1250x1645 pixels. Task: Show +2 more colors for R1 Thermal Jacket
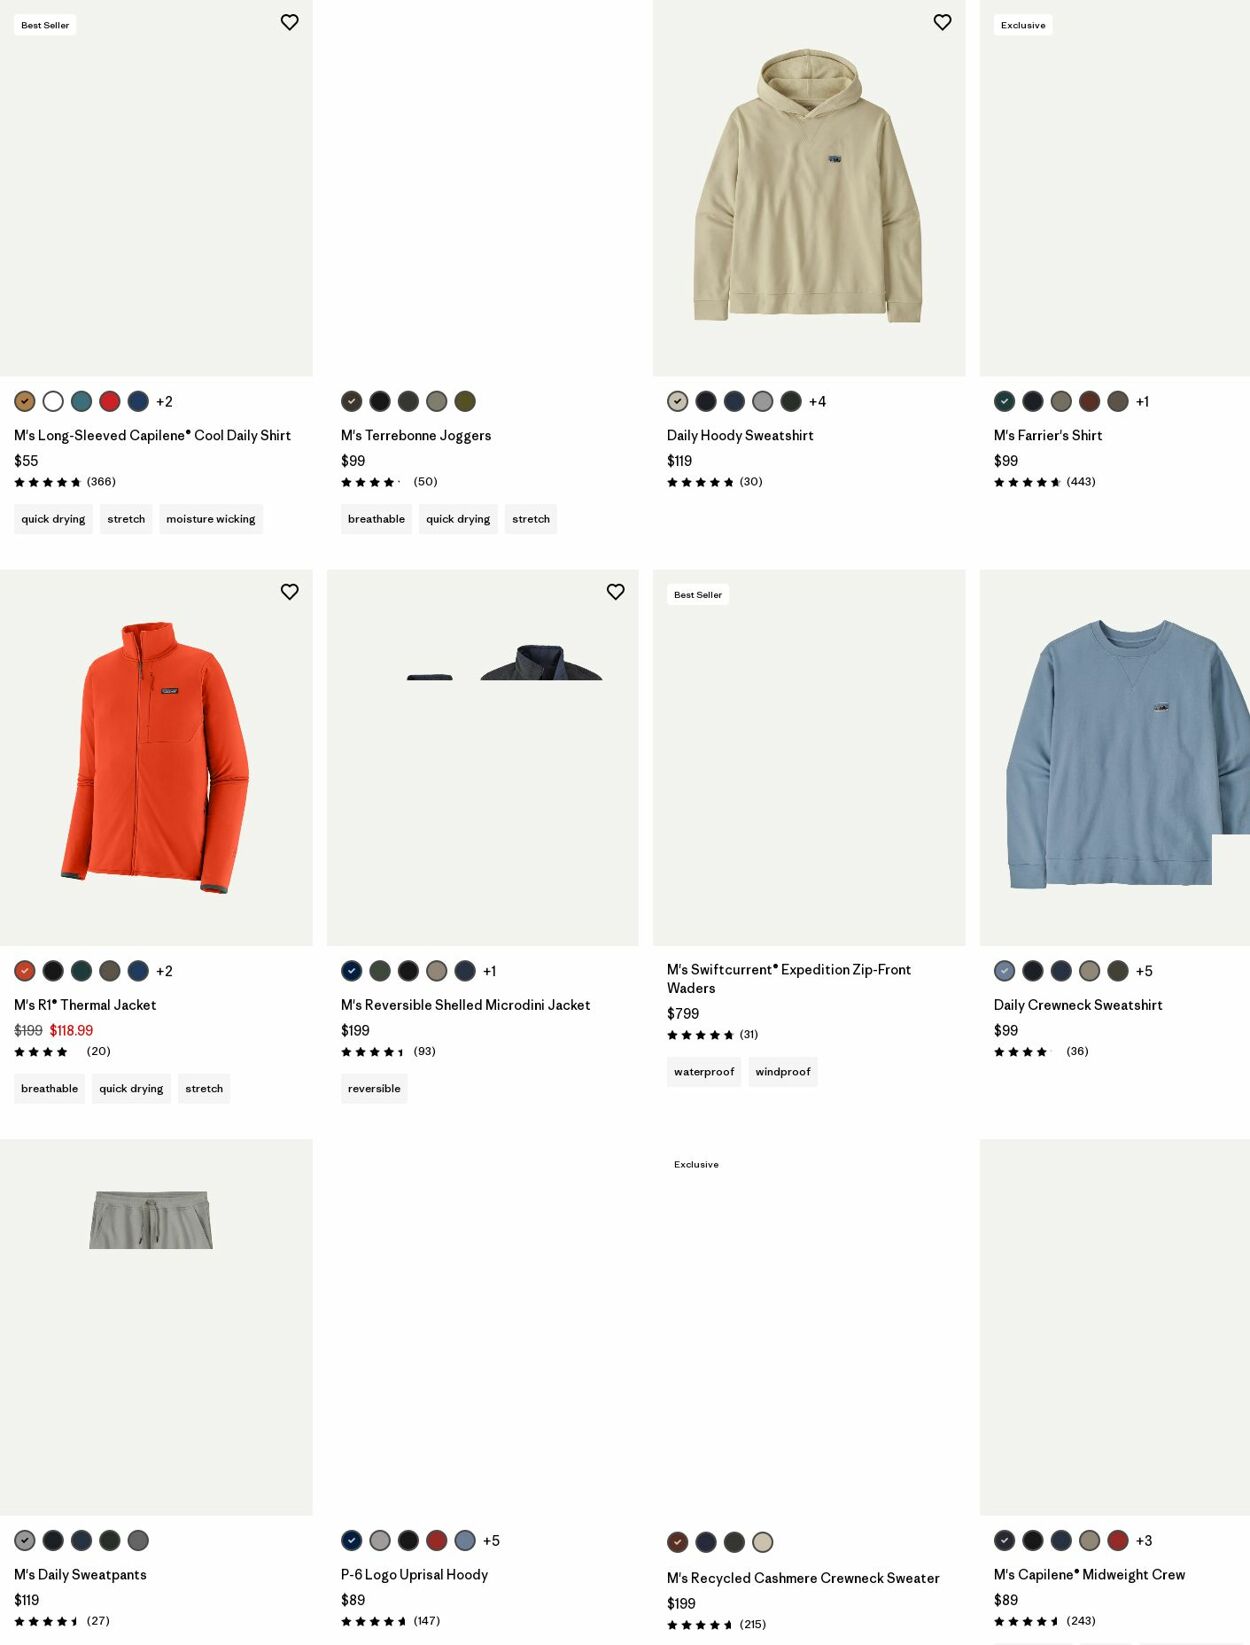(165, 971)
